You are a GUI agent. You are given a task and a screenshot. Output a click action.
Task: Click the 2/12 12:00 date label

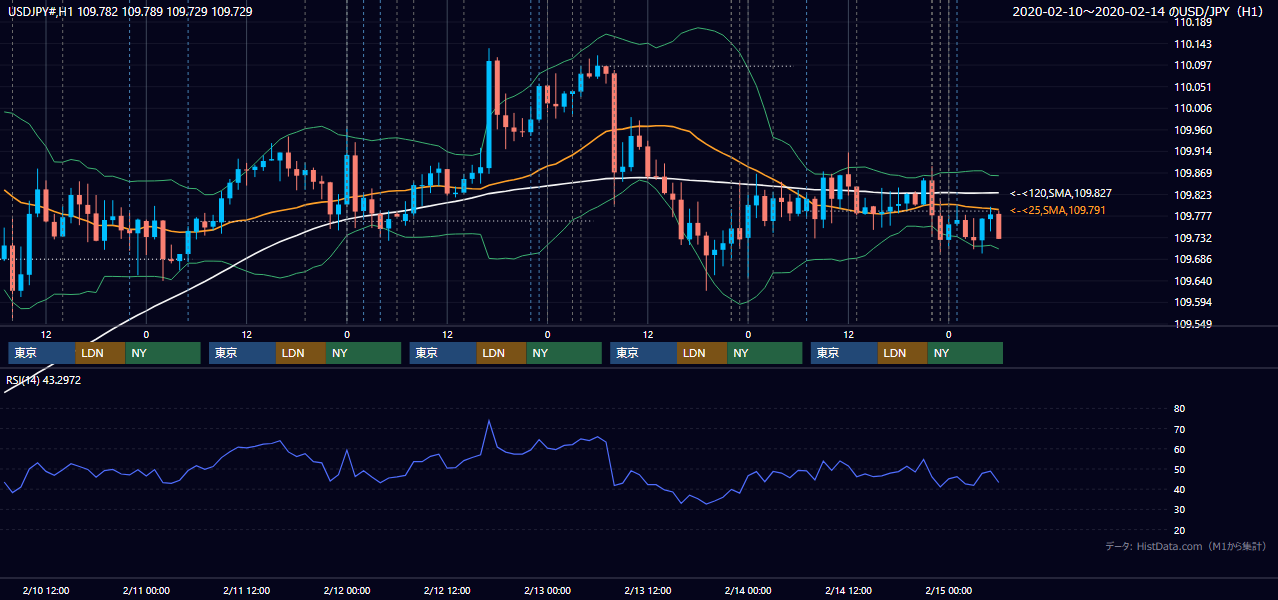tap(448, 590)
